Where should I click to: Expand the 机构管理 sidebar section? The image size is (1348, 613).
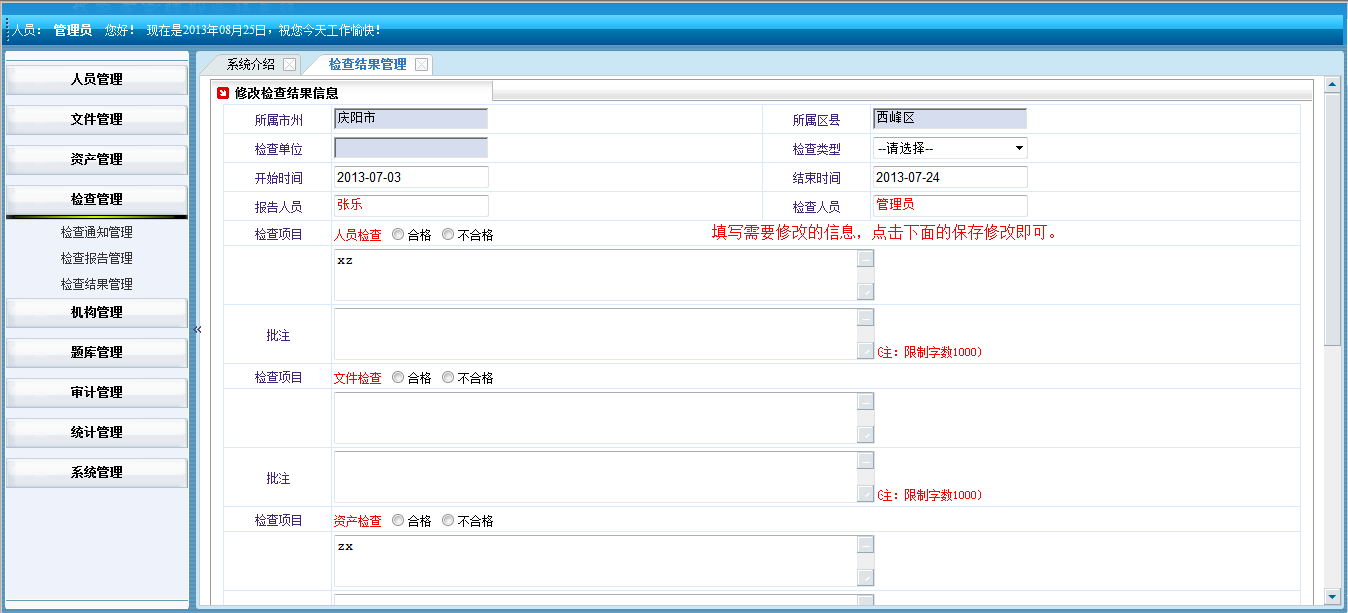(x=97, y=313)
